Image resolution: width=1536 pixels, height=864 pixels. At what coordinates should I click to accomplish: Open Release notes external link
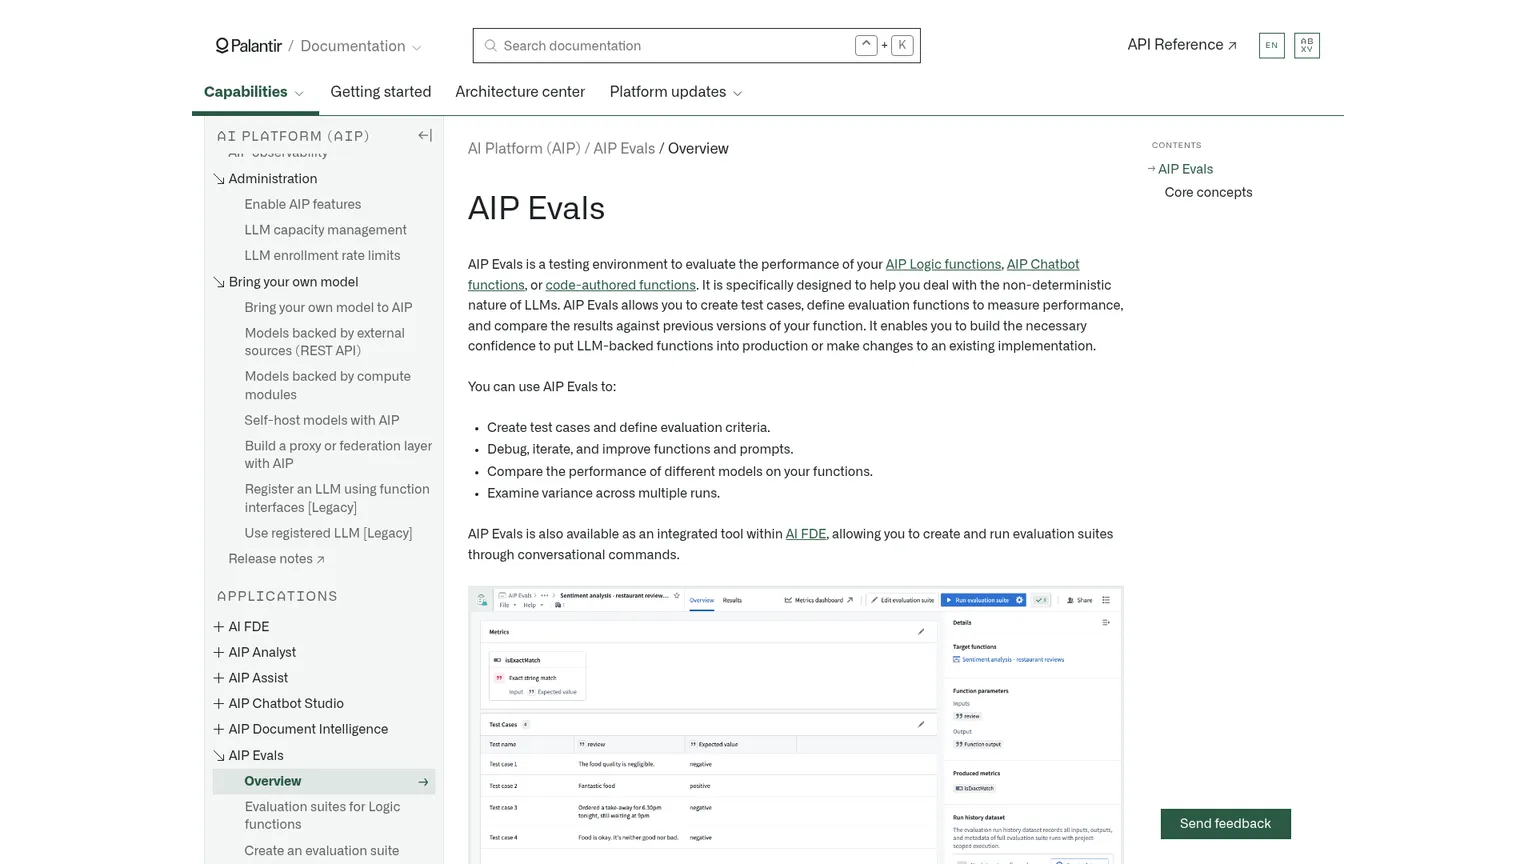click(277, 559)
